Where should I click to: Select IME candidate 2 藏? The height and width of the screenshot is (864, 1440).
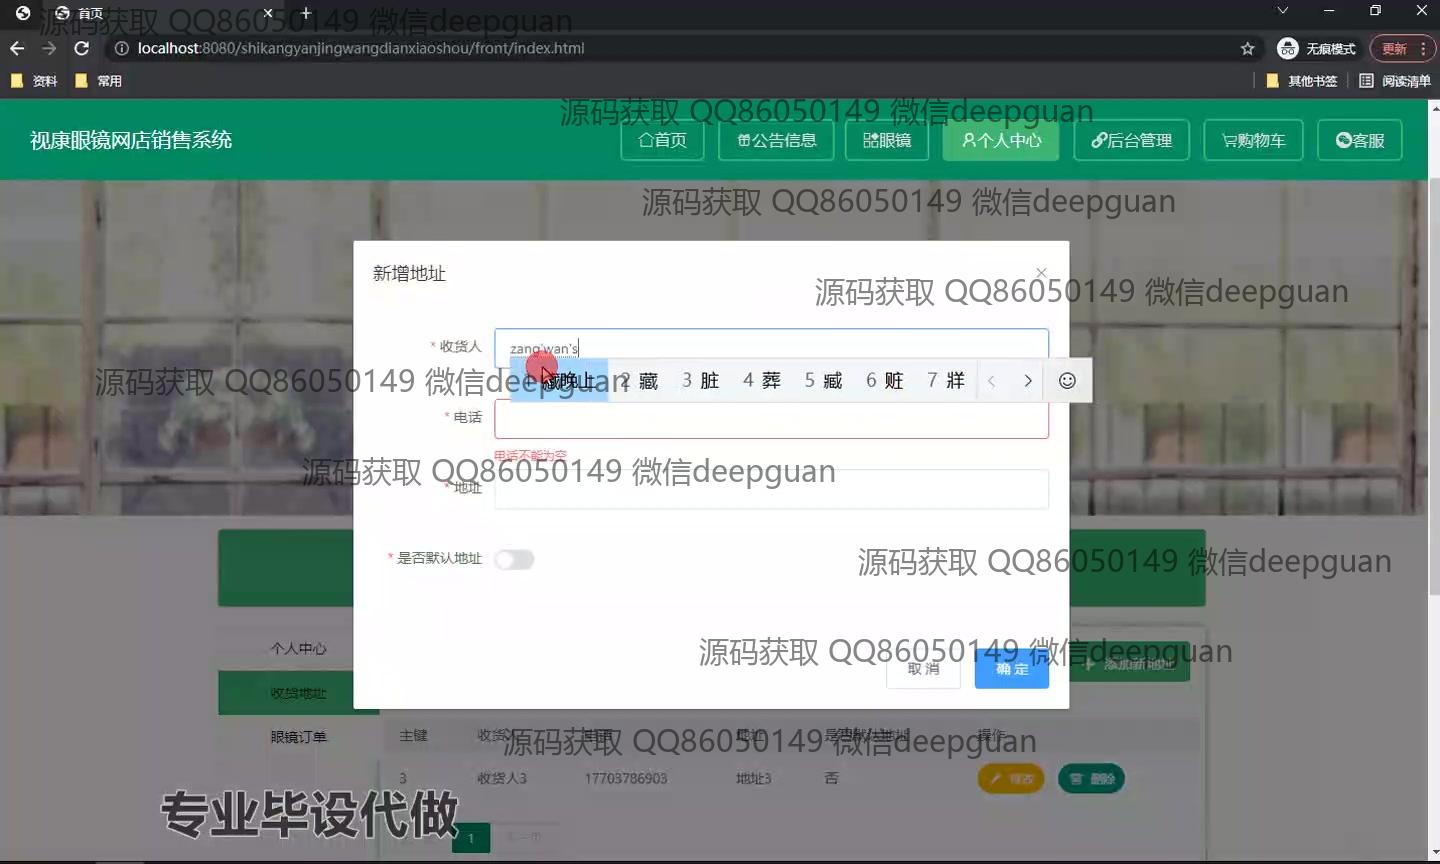[640, 381]
